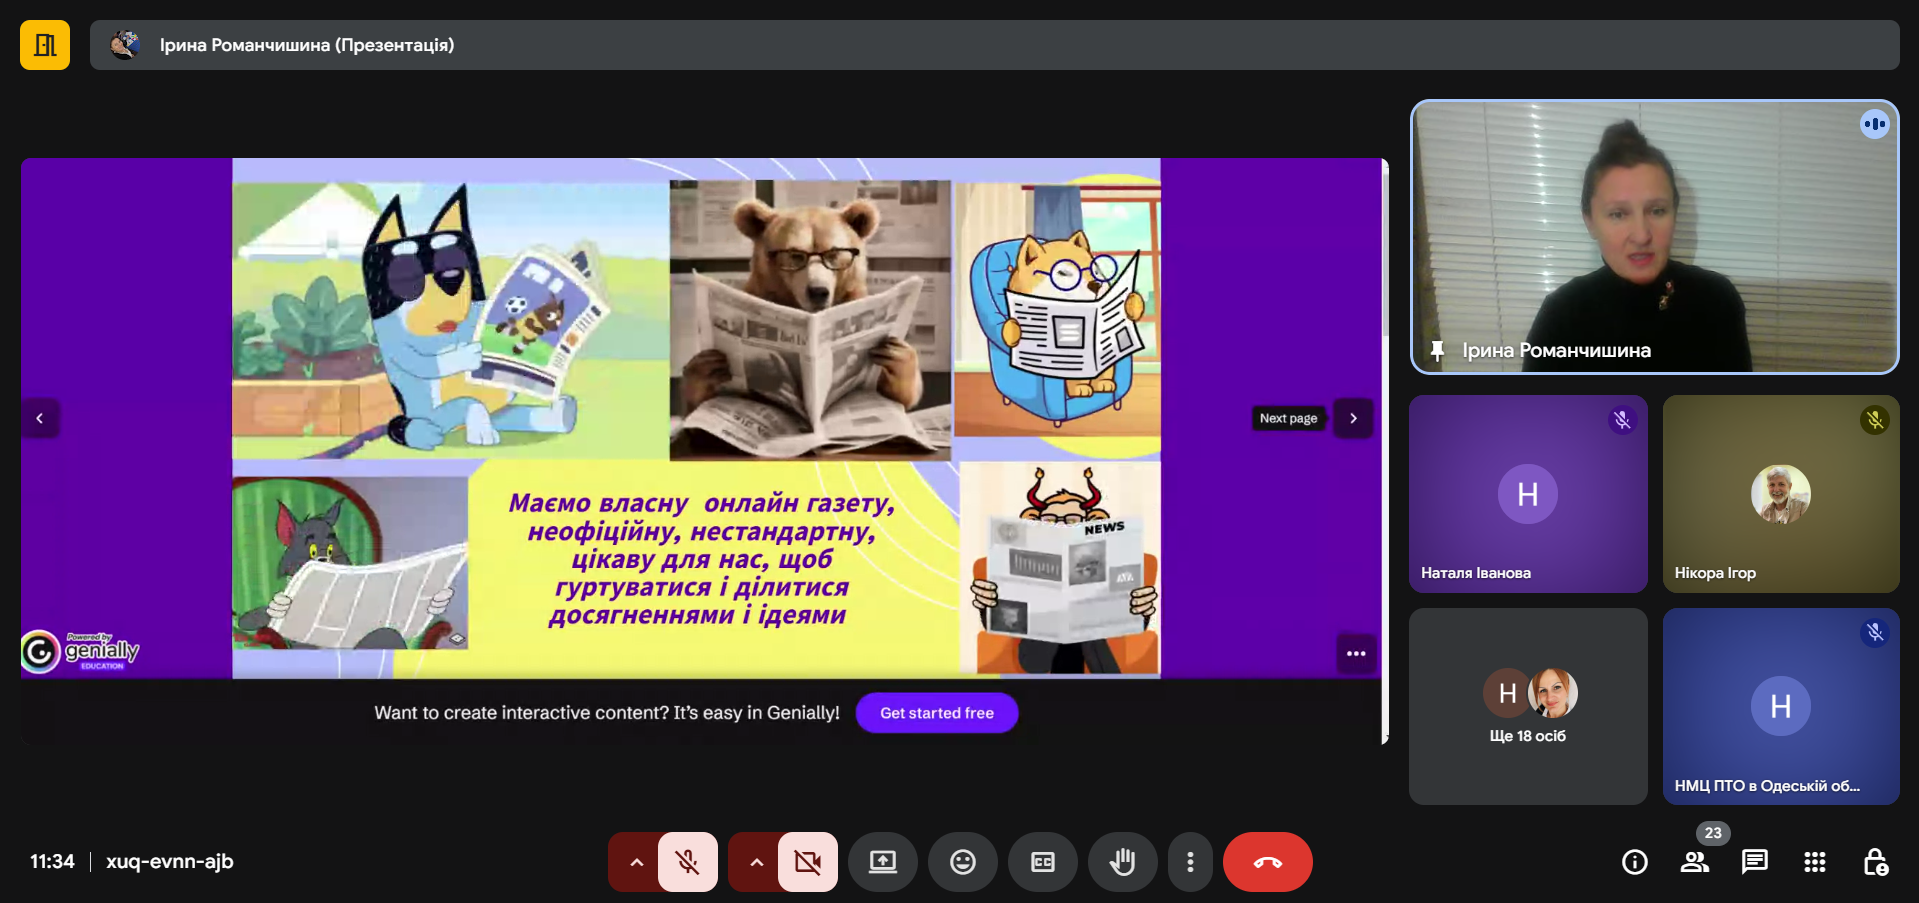This screenshot has height=903, width=1919.
Task: Unmute the microphone
Action: [687, 862]
